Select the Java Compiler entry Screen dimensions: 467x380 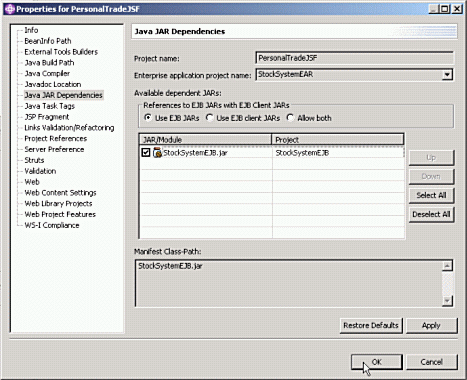tap(47, 74)
